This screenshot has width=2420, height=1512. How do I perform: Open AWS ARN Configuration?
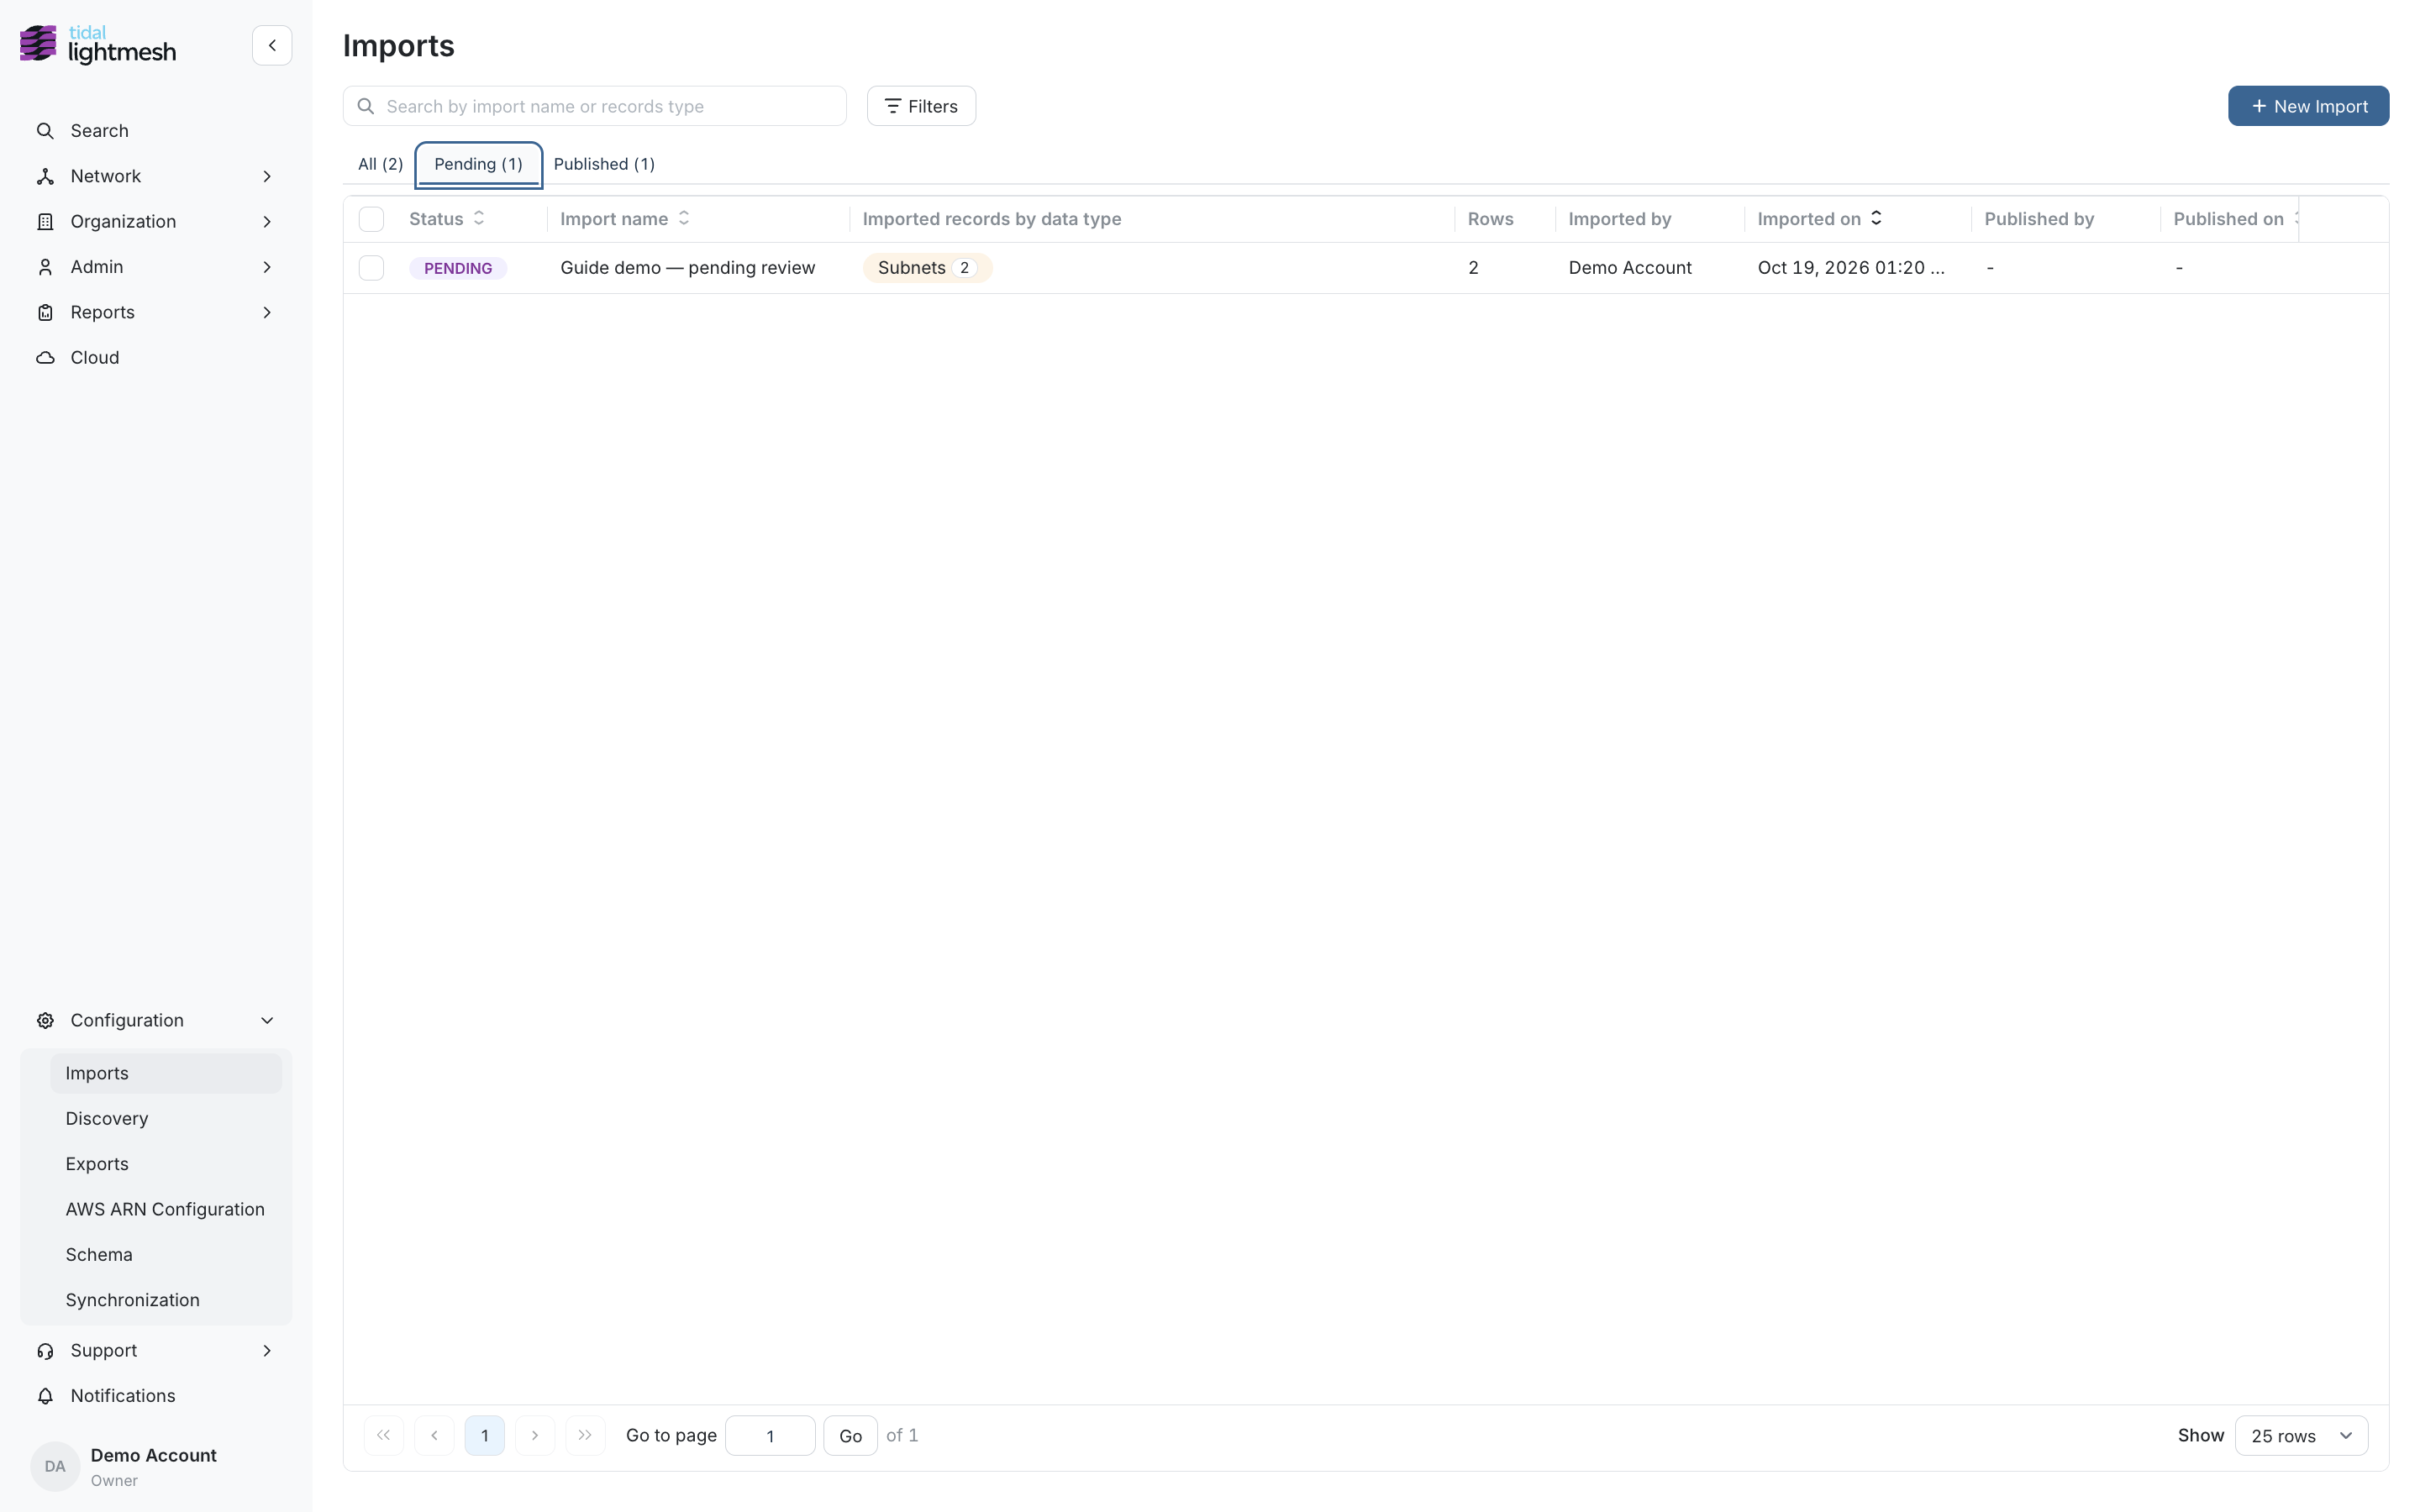click(x=165, y=1209)
